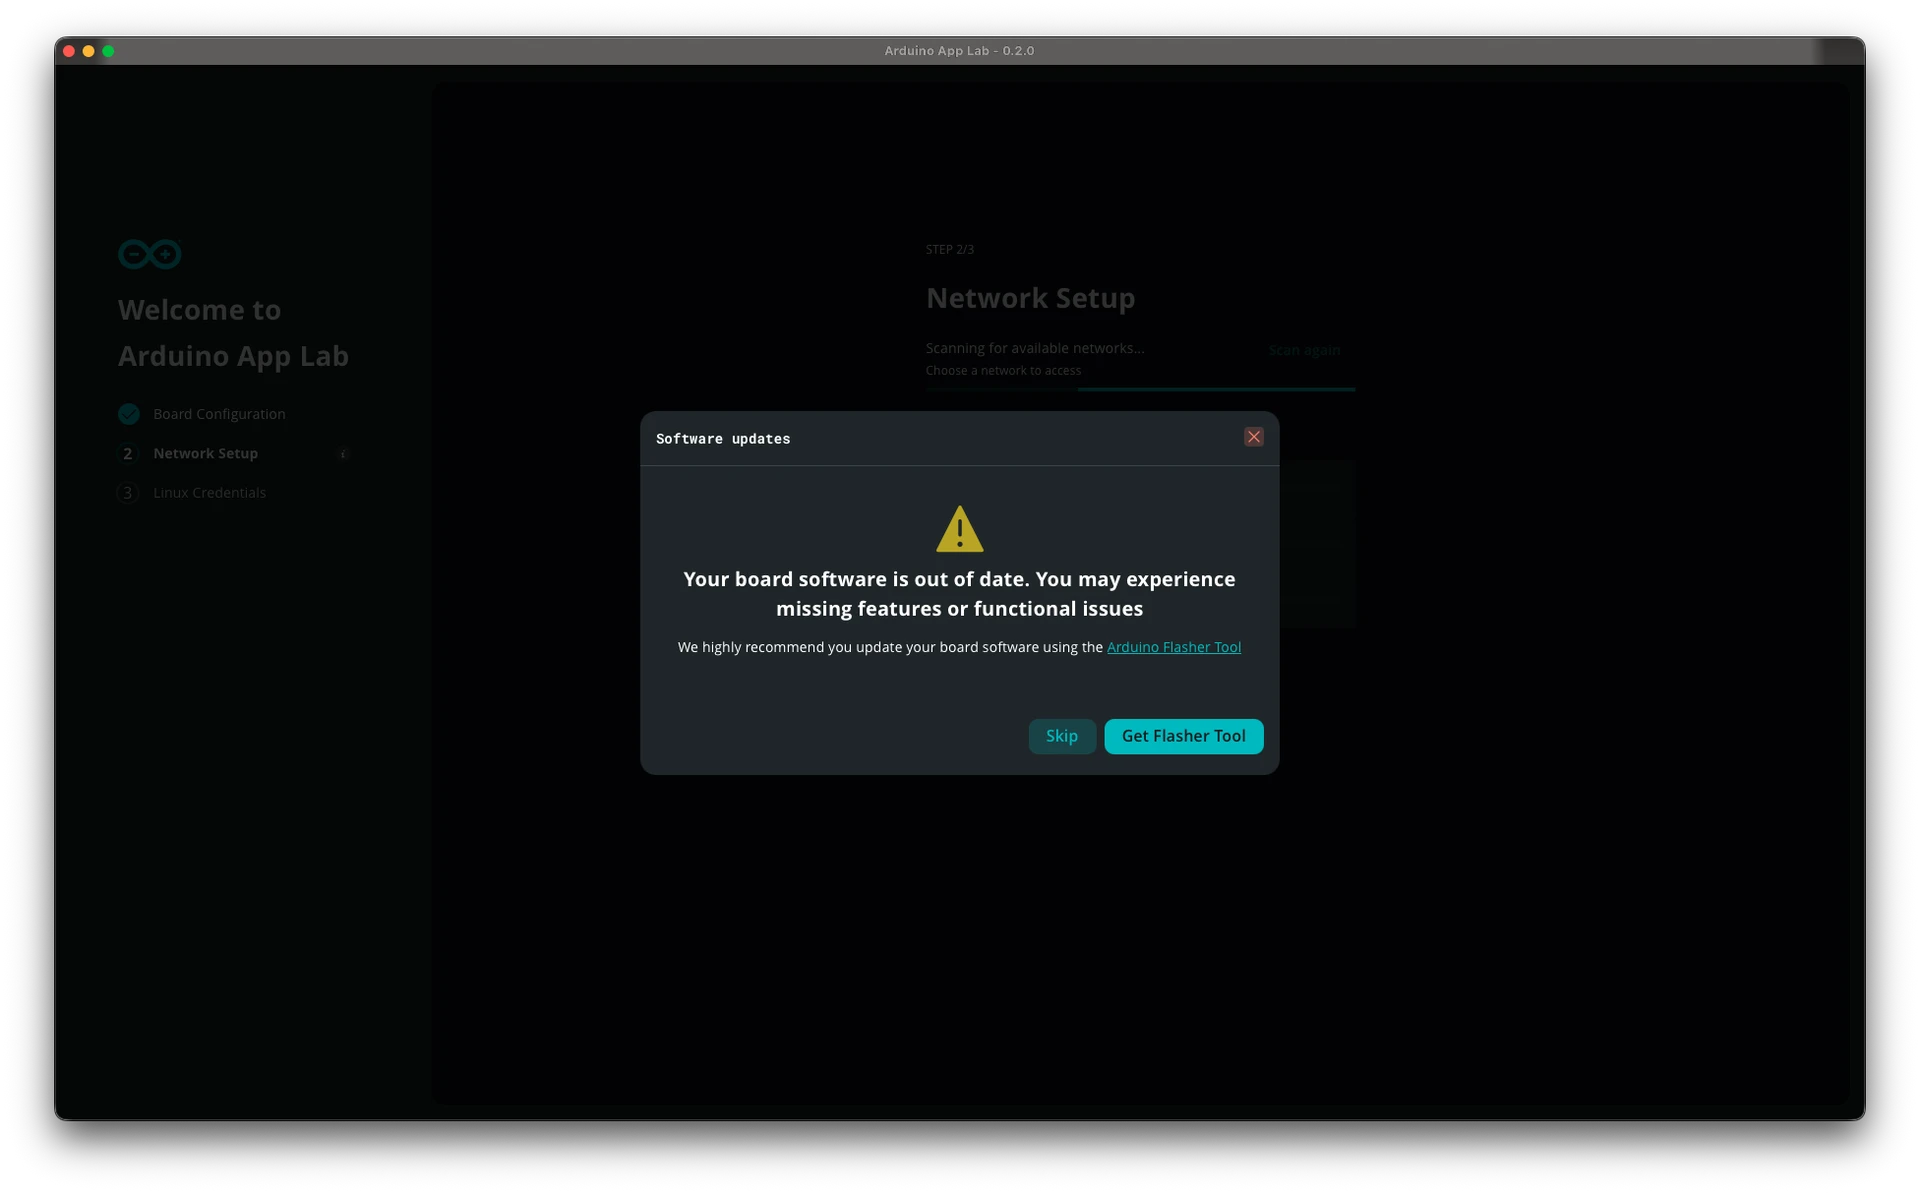Image resolution: width=1920 pixels, height=1193 pixels.
Task: Click the yellow warning triangle icon
Action: pos(959,530)
